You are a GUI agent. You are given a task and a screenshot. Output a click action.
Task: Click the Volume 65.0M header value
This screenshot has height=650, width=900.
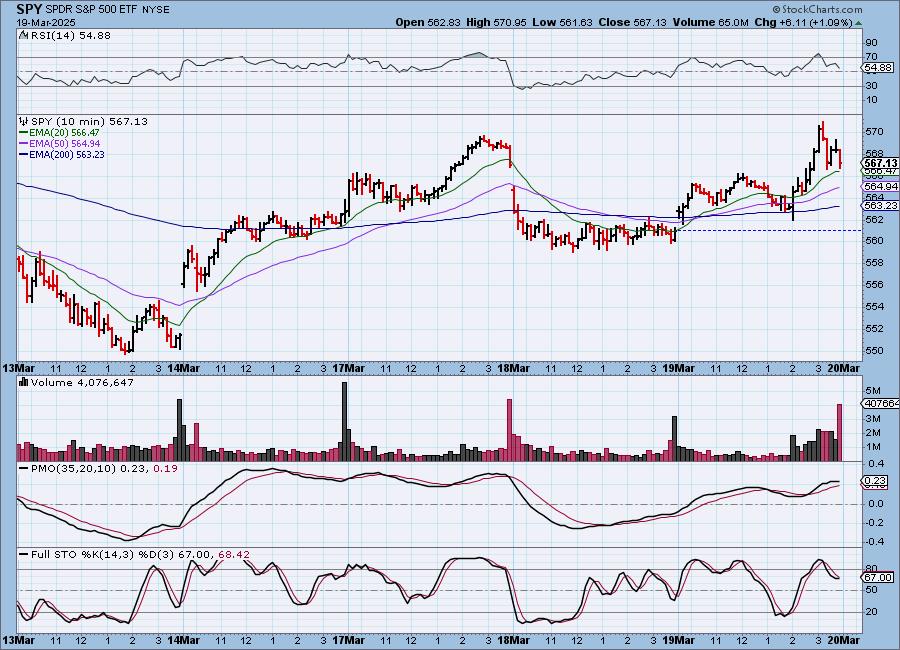[710, 22]
